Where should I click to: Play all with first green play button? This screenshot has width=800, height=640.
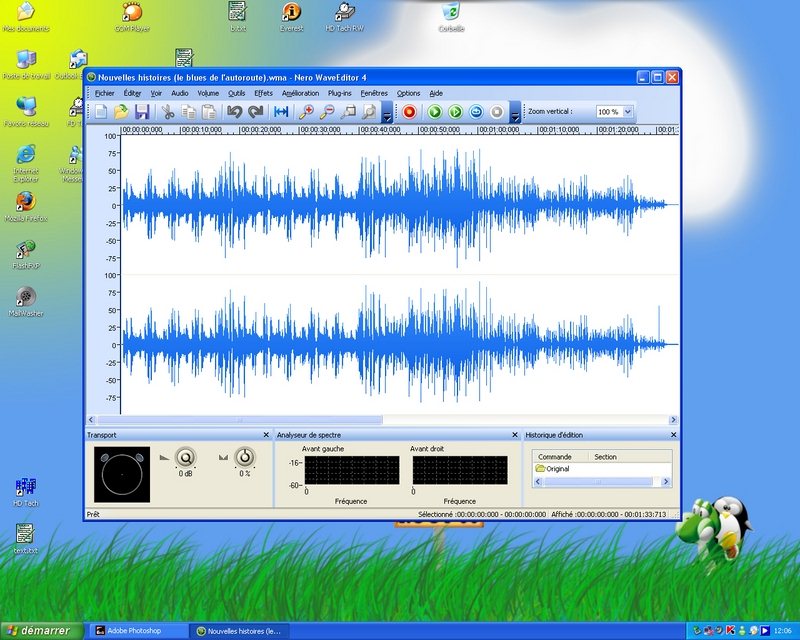click(x=435, y=112)
